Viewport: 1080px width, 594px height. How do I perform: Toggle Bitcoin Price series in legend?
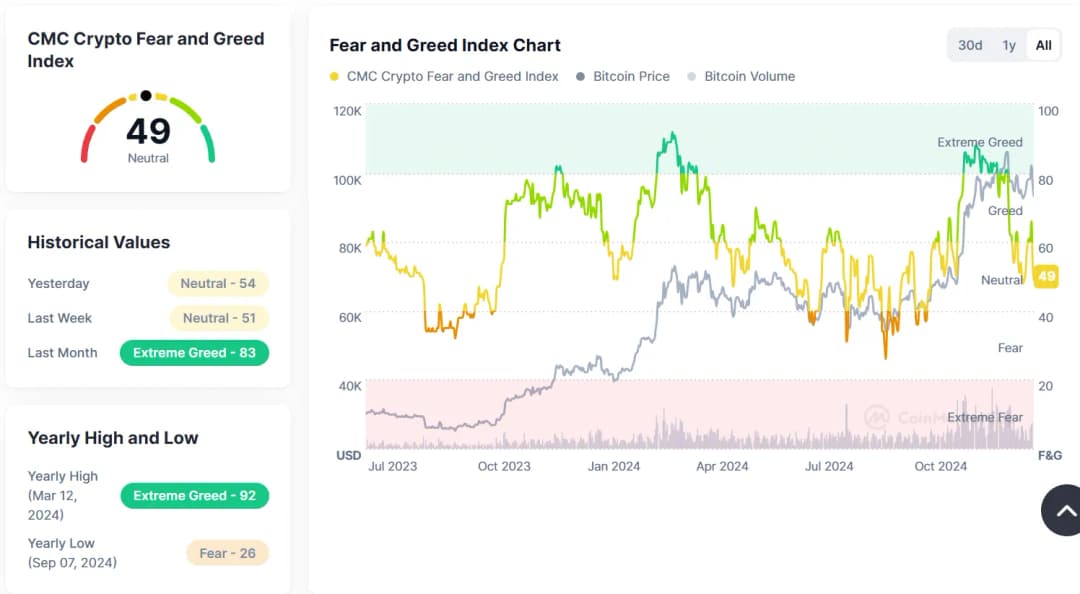click(622, 76)
